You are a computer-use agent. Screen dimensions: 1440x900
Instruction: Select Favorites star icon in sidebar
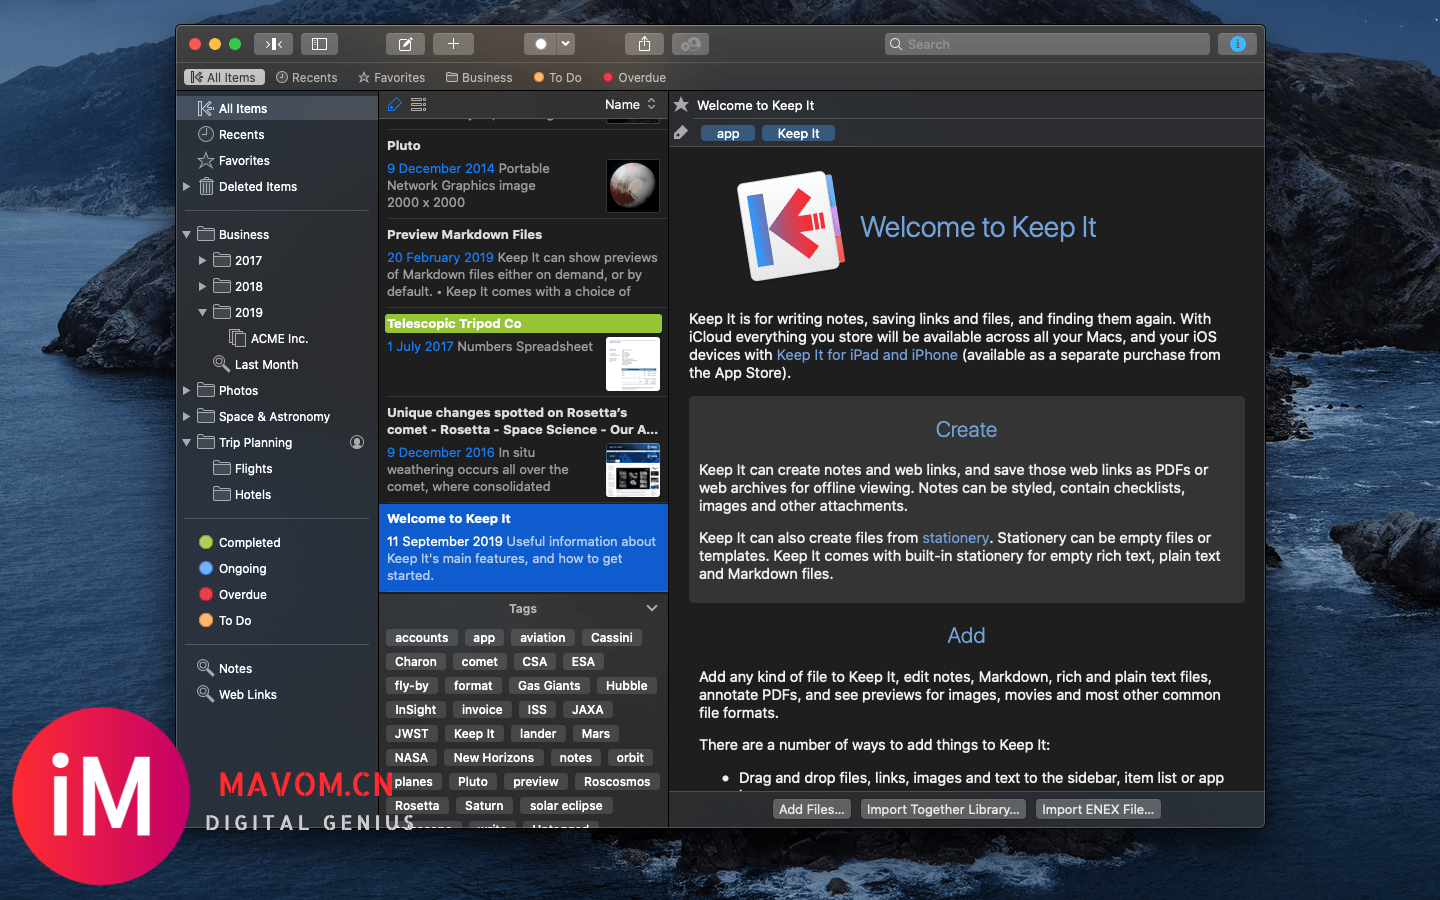pos(206,160)
